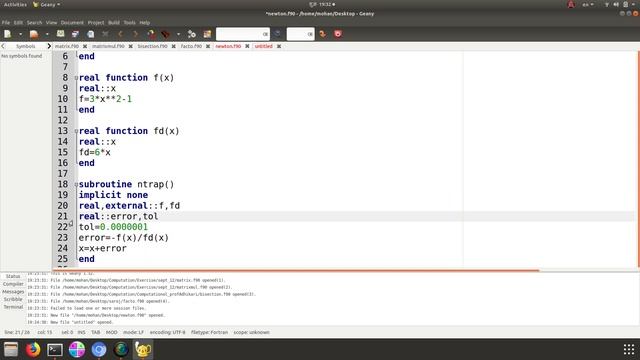Screen dimensions: 640x360
Task: Close current file via toolbar X icon
Action: pos(105,34)
